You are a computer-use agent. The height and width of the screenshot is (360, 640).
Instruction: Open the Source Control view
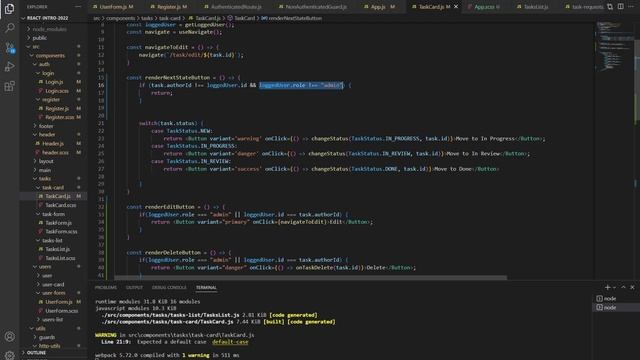click(9, 47)
